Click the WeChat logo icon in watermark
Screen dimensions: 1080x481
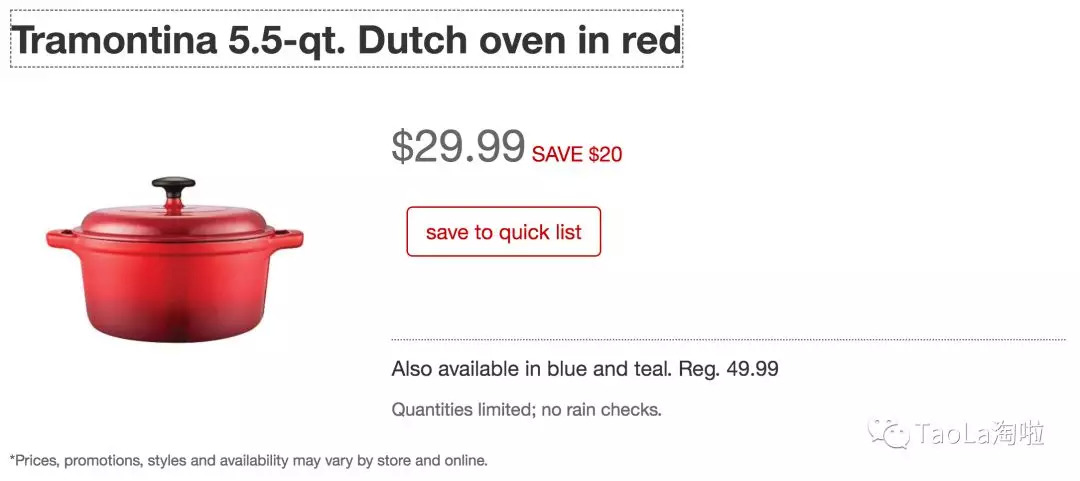click(x=888, y=434)
